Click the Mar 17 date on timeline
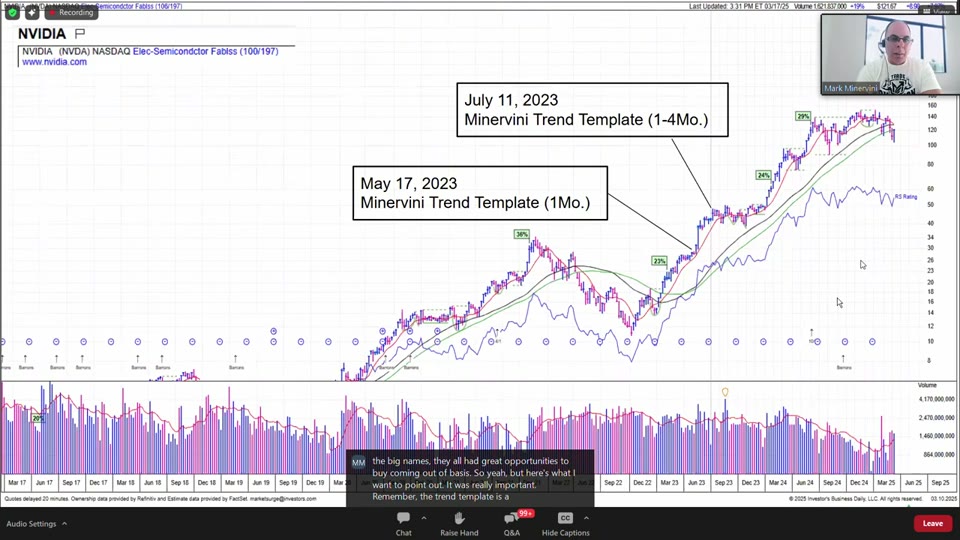 17,482
